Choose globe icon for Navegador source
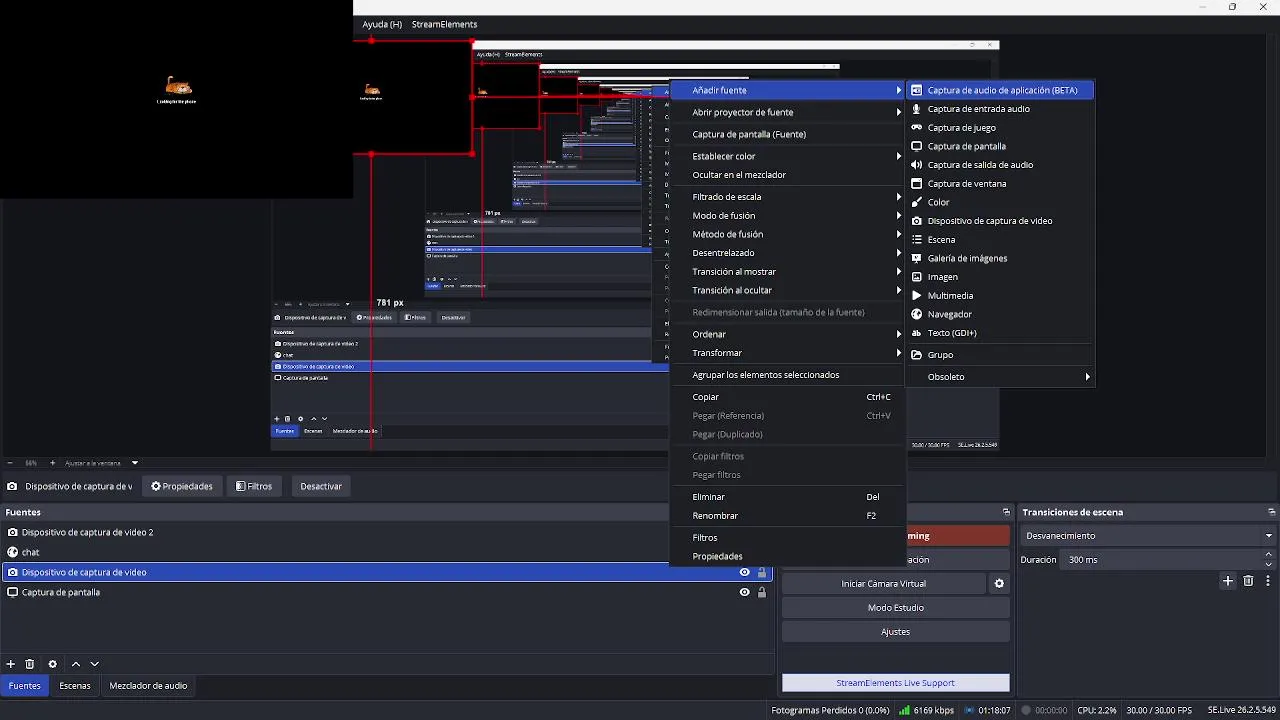The image size is (1280, 720). pos(916,314)
